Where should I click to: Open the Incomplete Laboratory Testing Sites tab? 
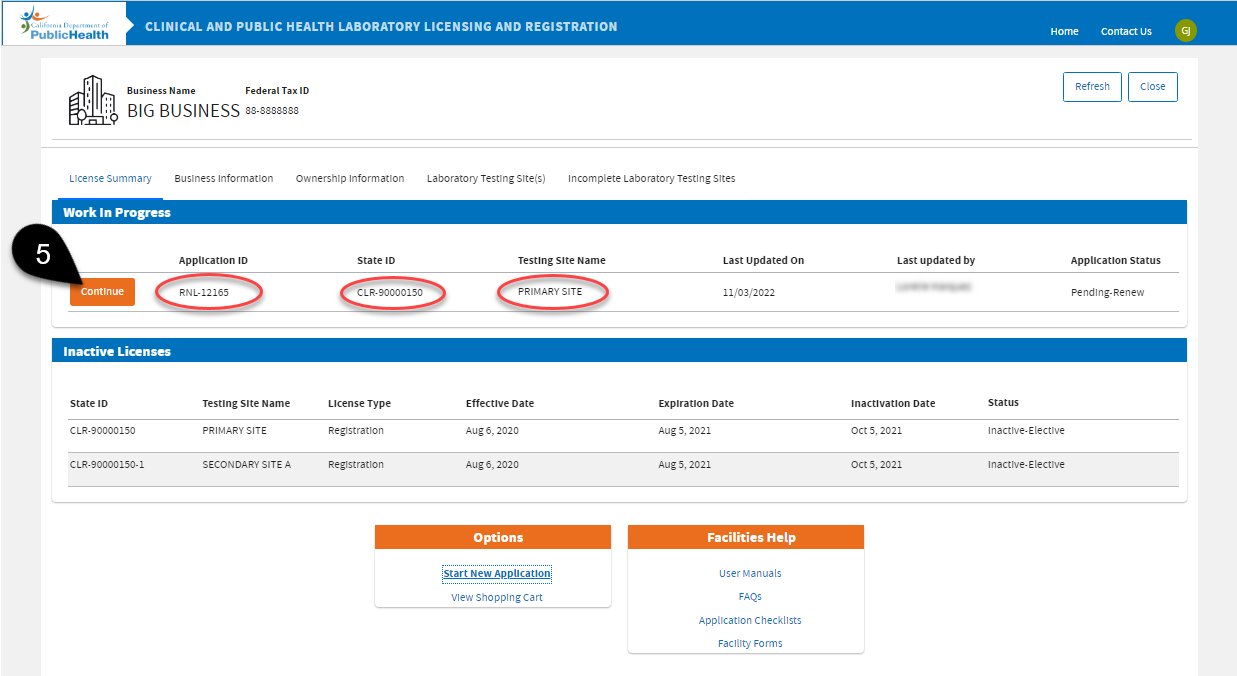(x=651, y=178)
